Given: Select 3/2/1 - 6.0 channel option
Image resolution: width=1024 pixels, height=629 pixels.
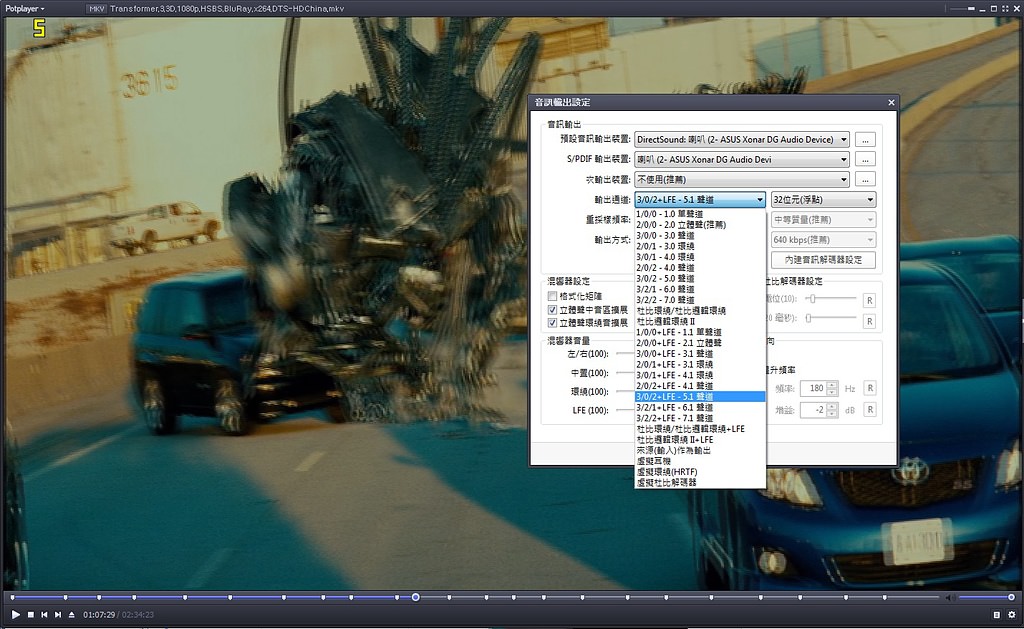Looking at the screenshot, I should (699, 289).
